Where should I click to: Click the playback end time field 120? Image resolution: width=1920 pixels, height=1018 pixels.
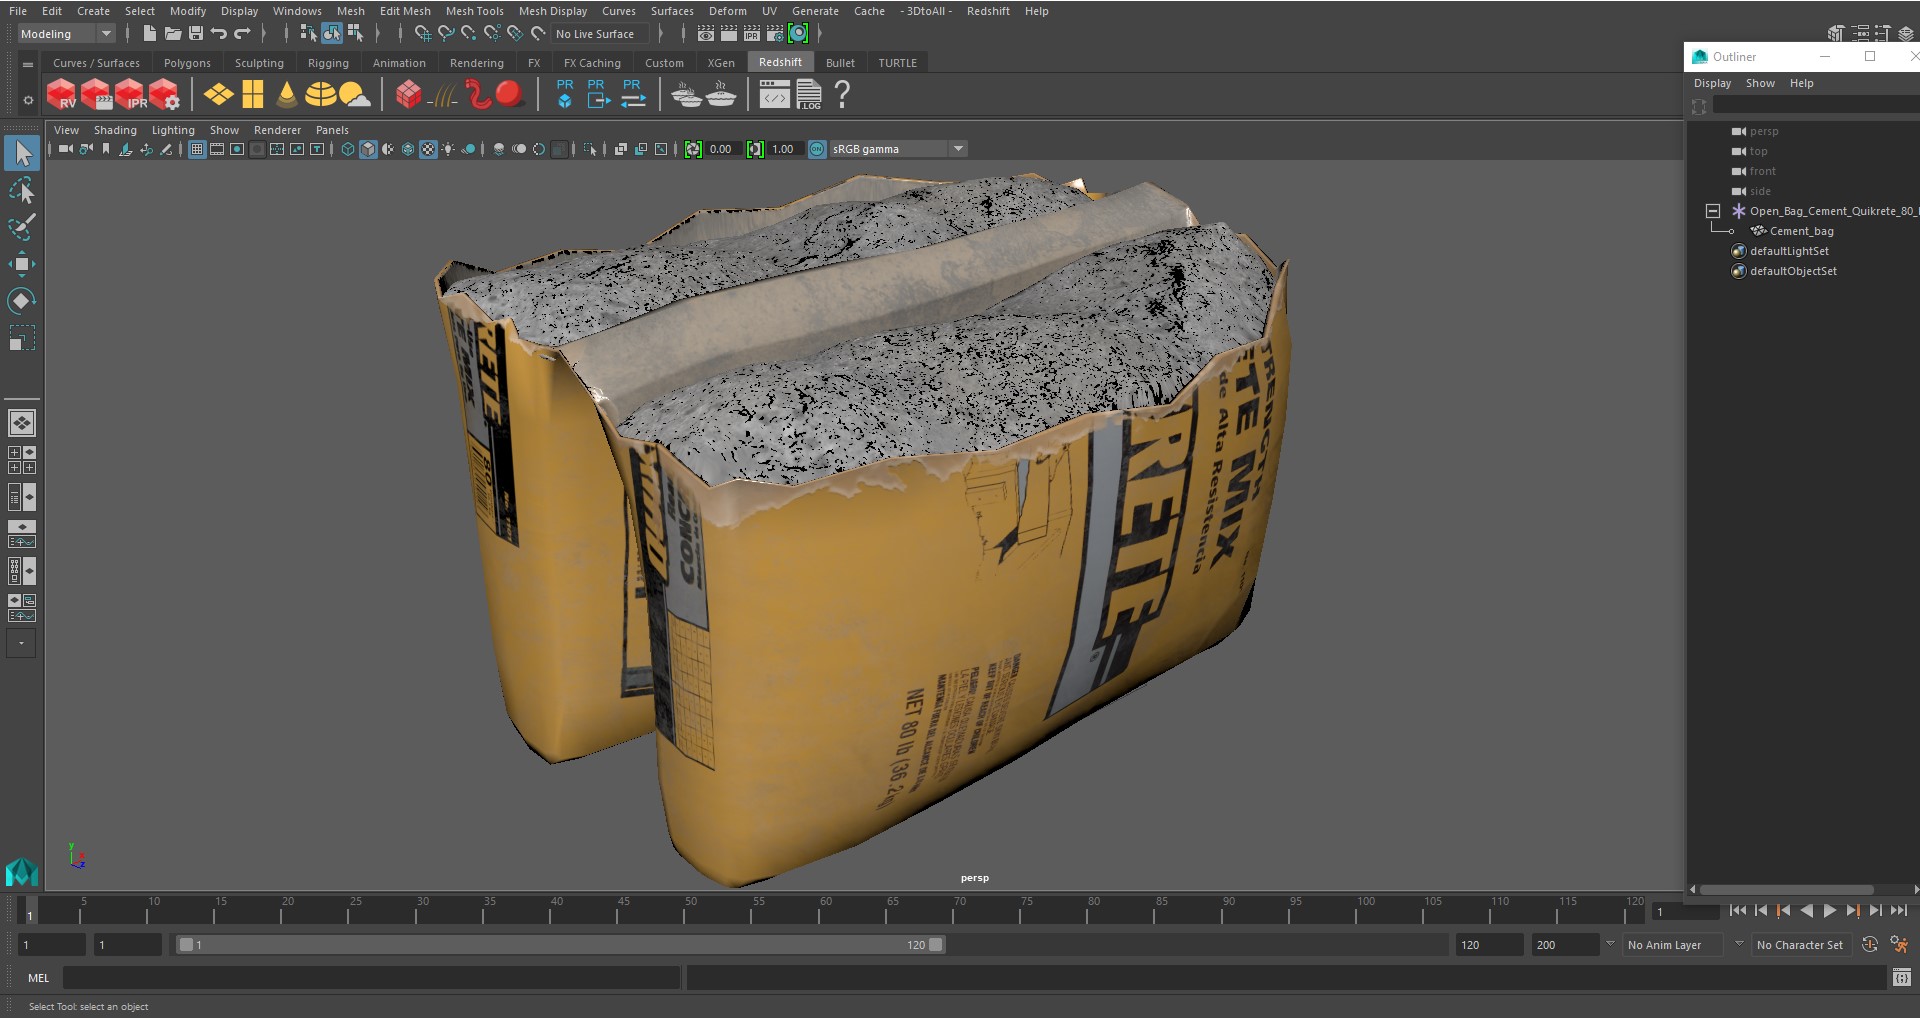click(x=1488, y=945)
